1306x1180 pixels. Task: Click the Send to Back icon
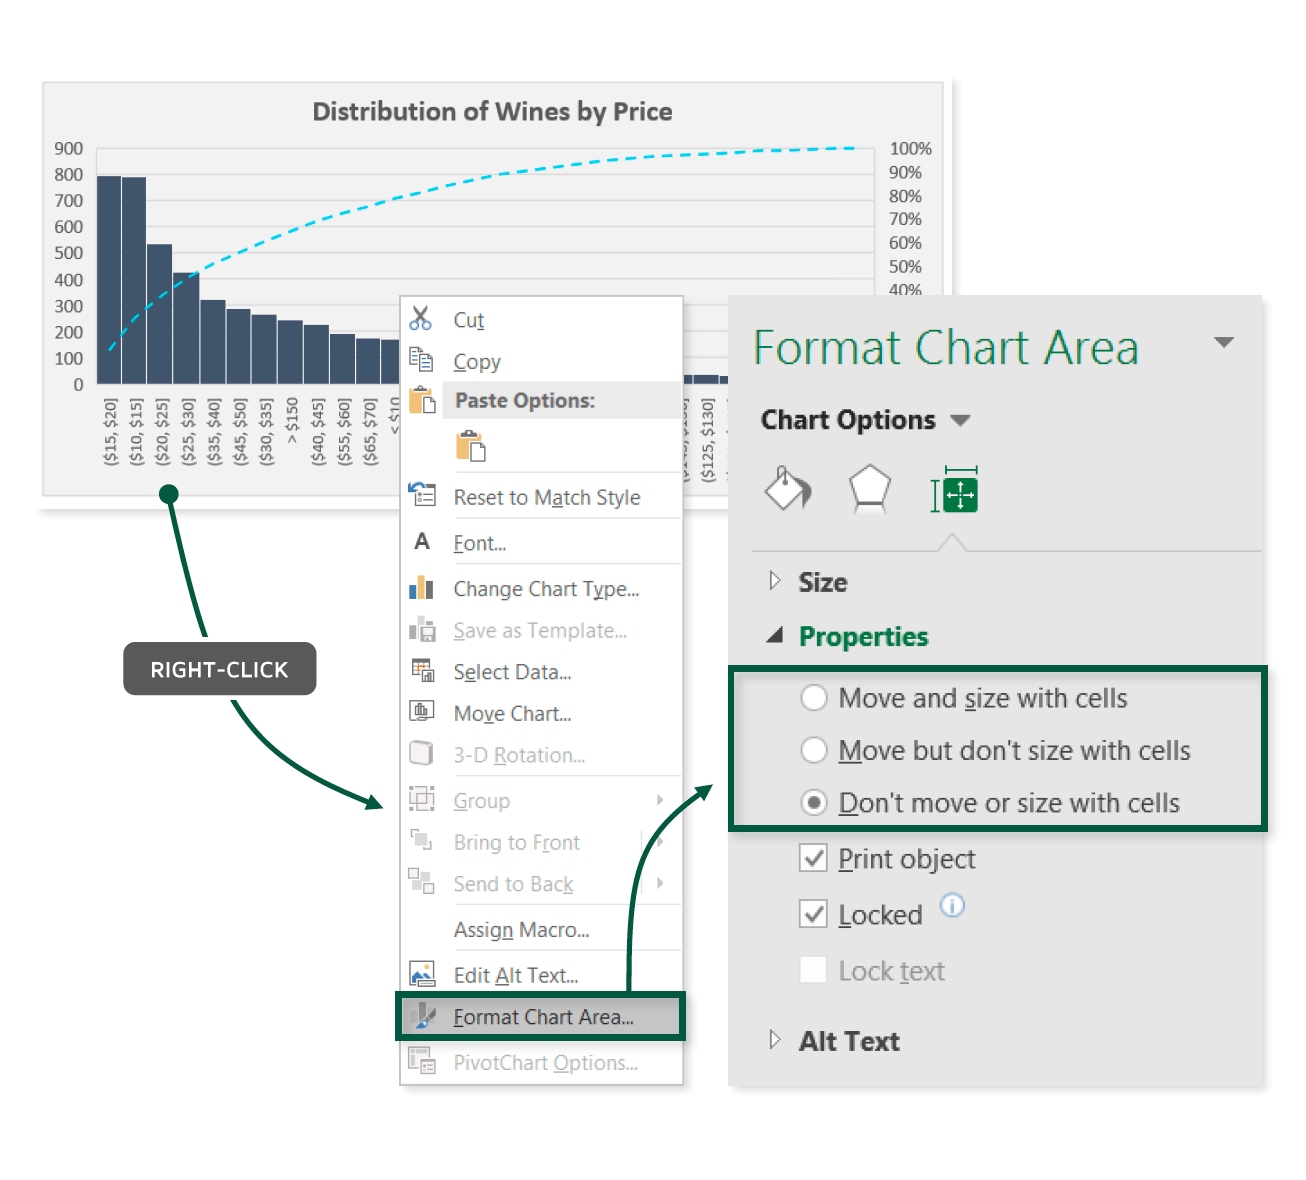tap(421, 881)
